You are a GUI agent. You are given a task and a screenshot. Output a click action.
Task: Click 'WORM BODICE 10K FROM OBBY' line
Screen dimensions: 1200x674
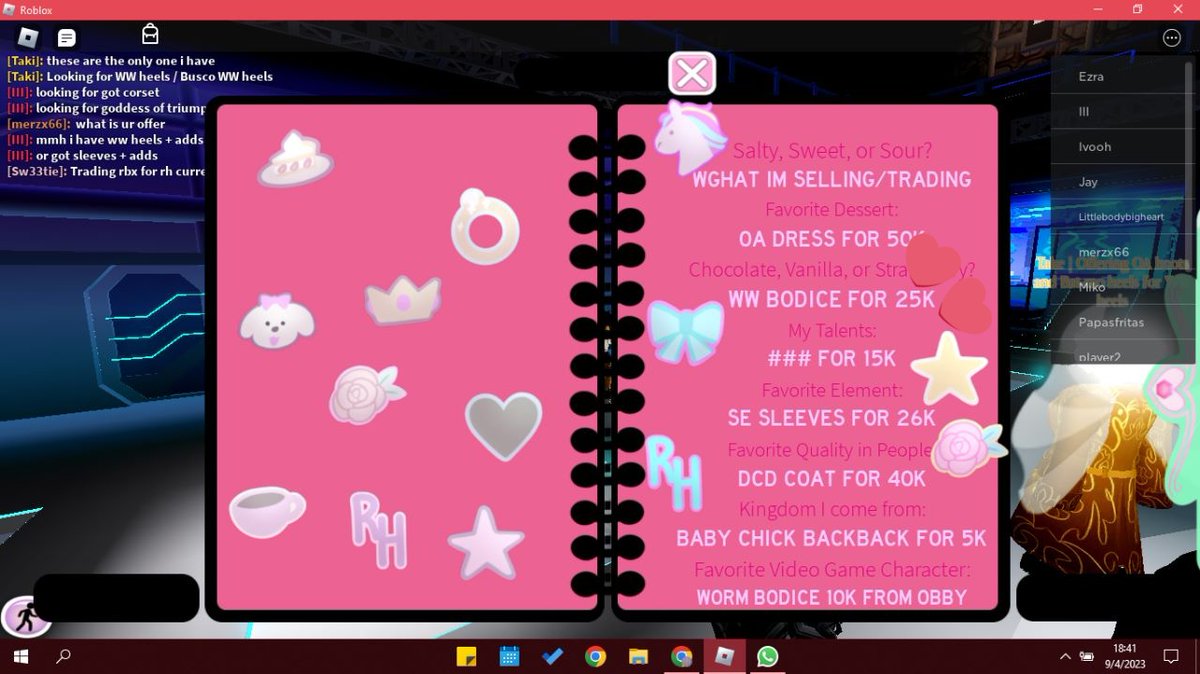pos(831,598)
